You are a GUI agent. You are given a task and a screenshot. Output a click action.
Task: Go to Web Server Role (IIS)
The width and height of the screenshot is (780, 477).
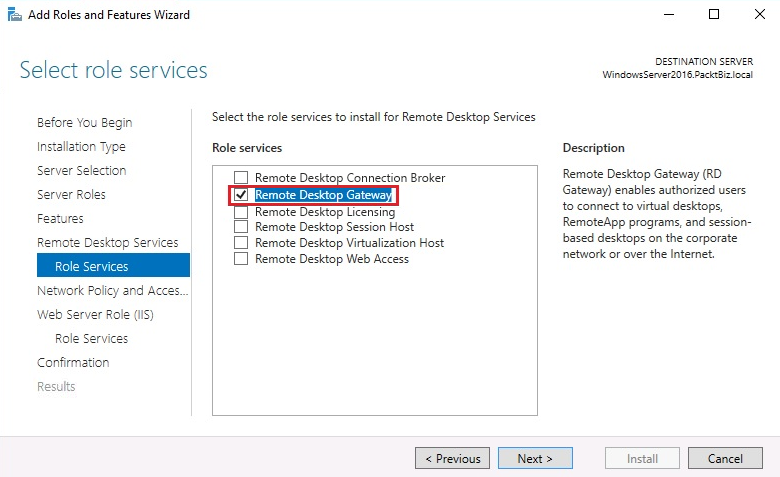coord(95,315)
